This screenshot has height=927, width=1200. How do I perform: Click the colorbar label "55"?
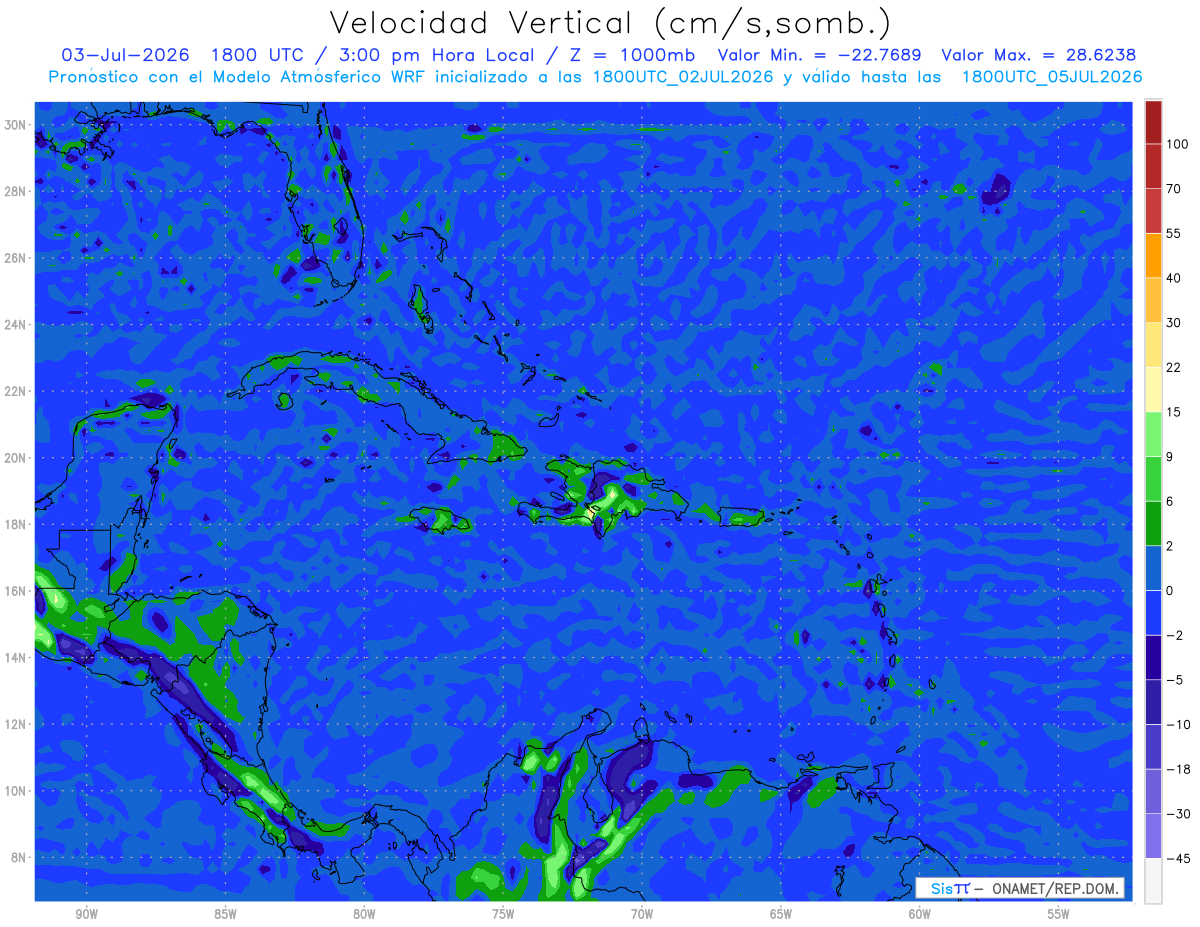tap(1174, 233)
